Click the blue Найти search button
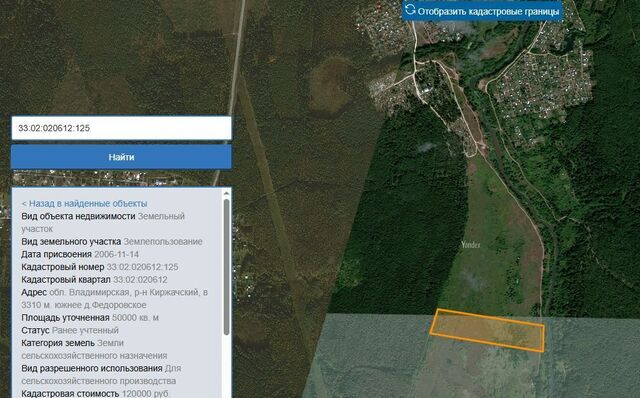This screenshot has width=640, height=398. [x=121, y=157]
